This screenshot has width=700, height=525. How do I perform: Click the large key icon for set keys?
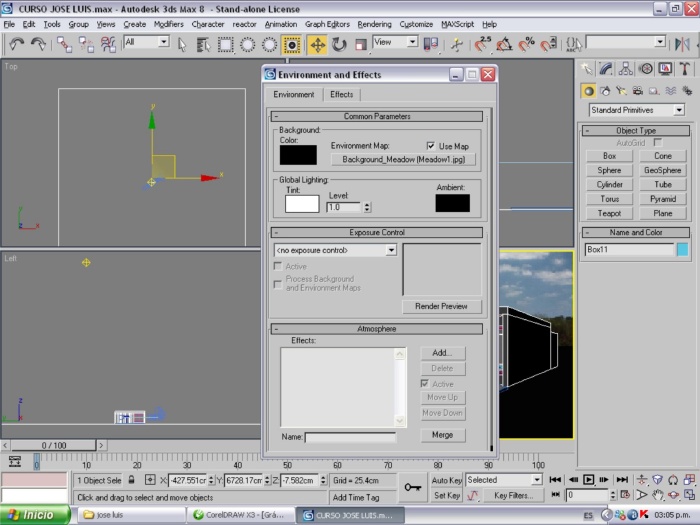[412, 487]
